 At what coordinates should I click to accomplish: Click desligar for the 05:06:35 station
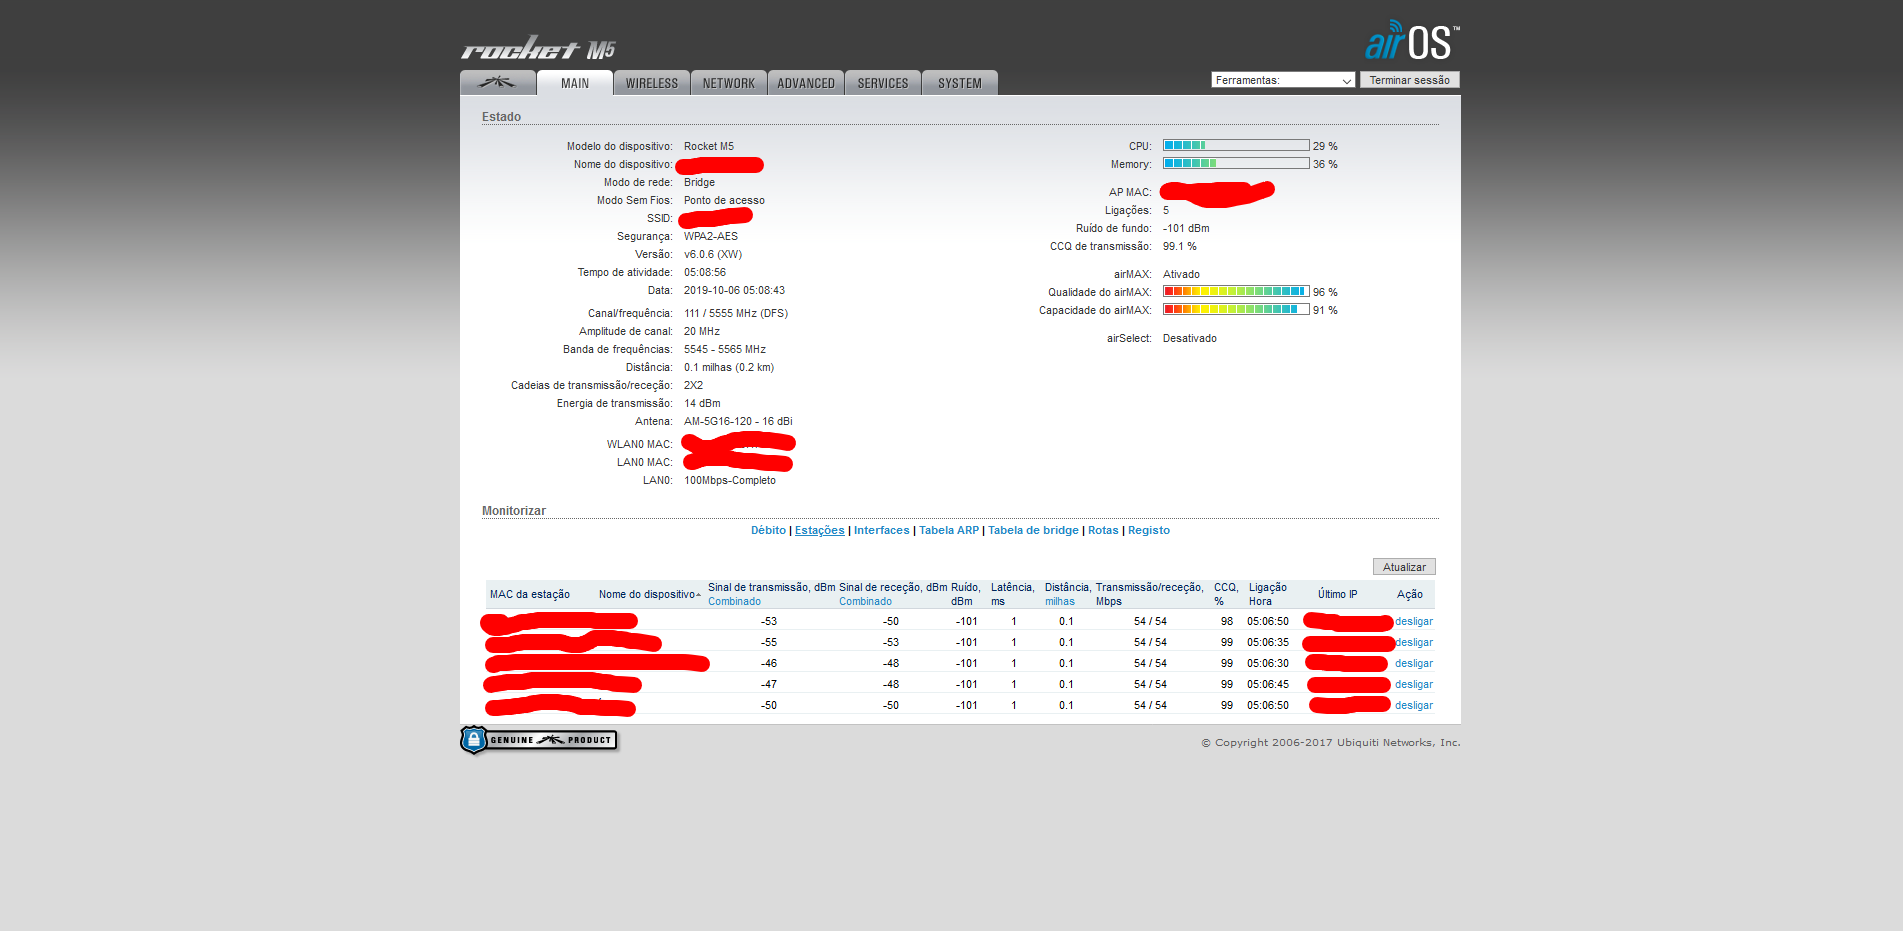pos(1414,642)
